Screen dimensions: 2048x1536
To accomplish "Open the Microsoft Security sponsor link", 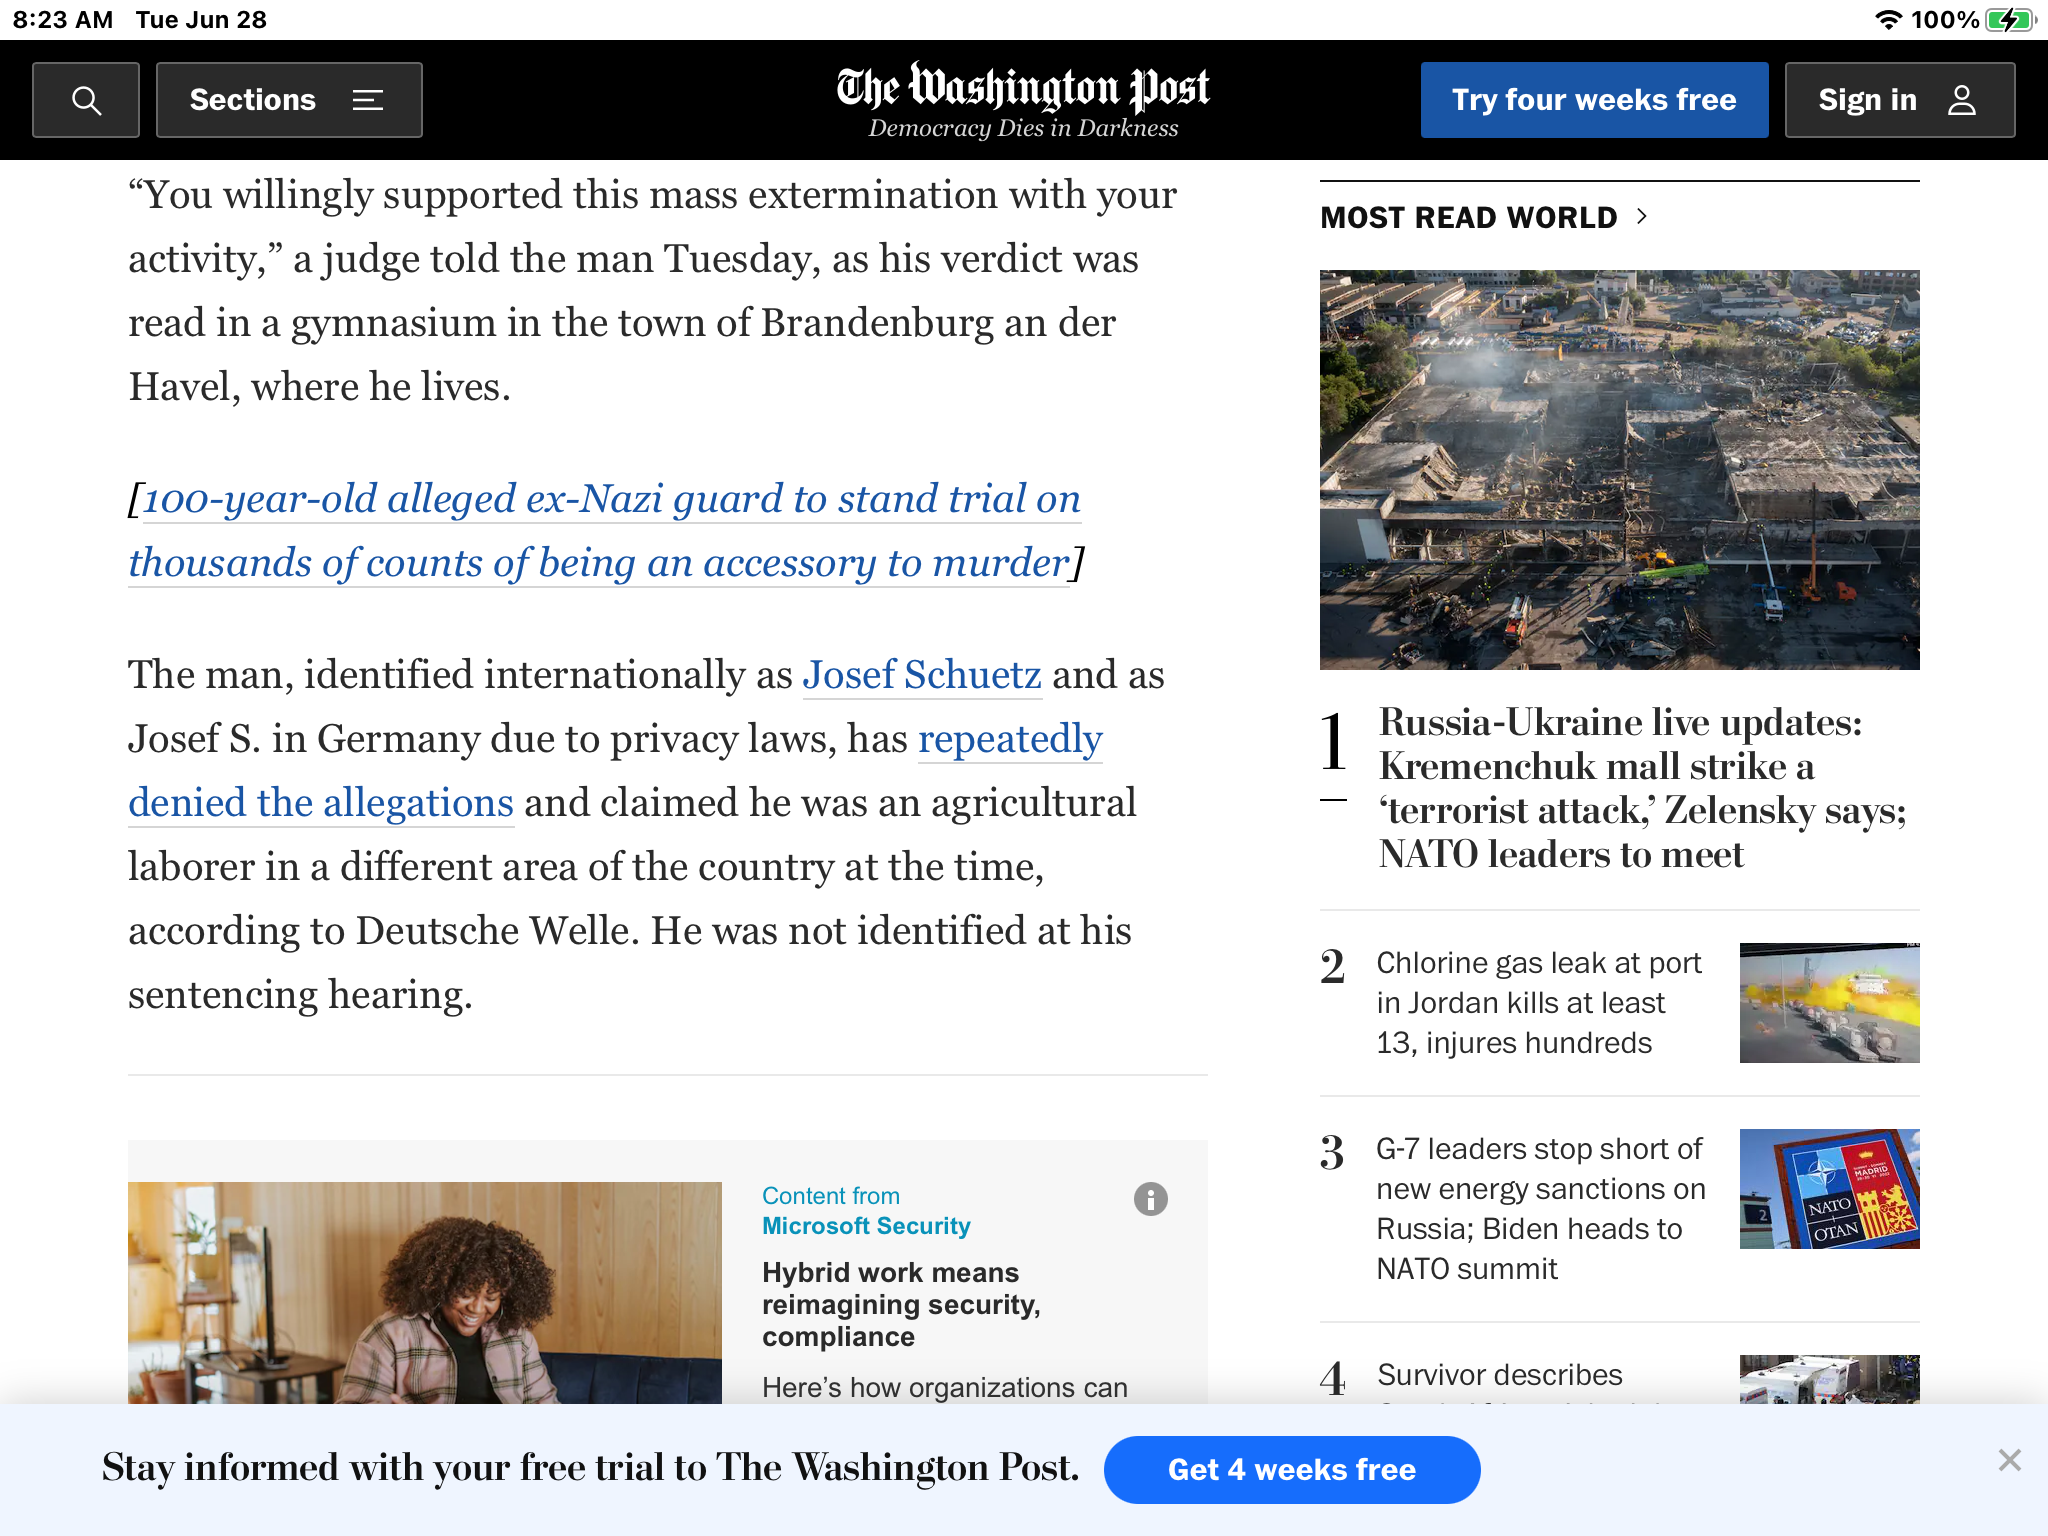I will point(865,1226).
